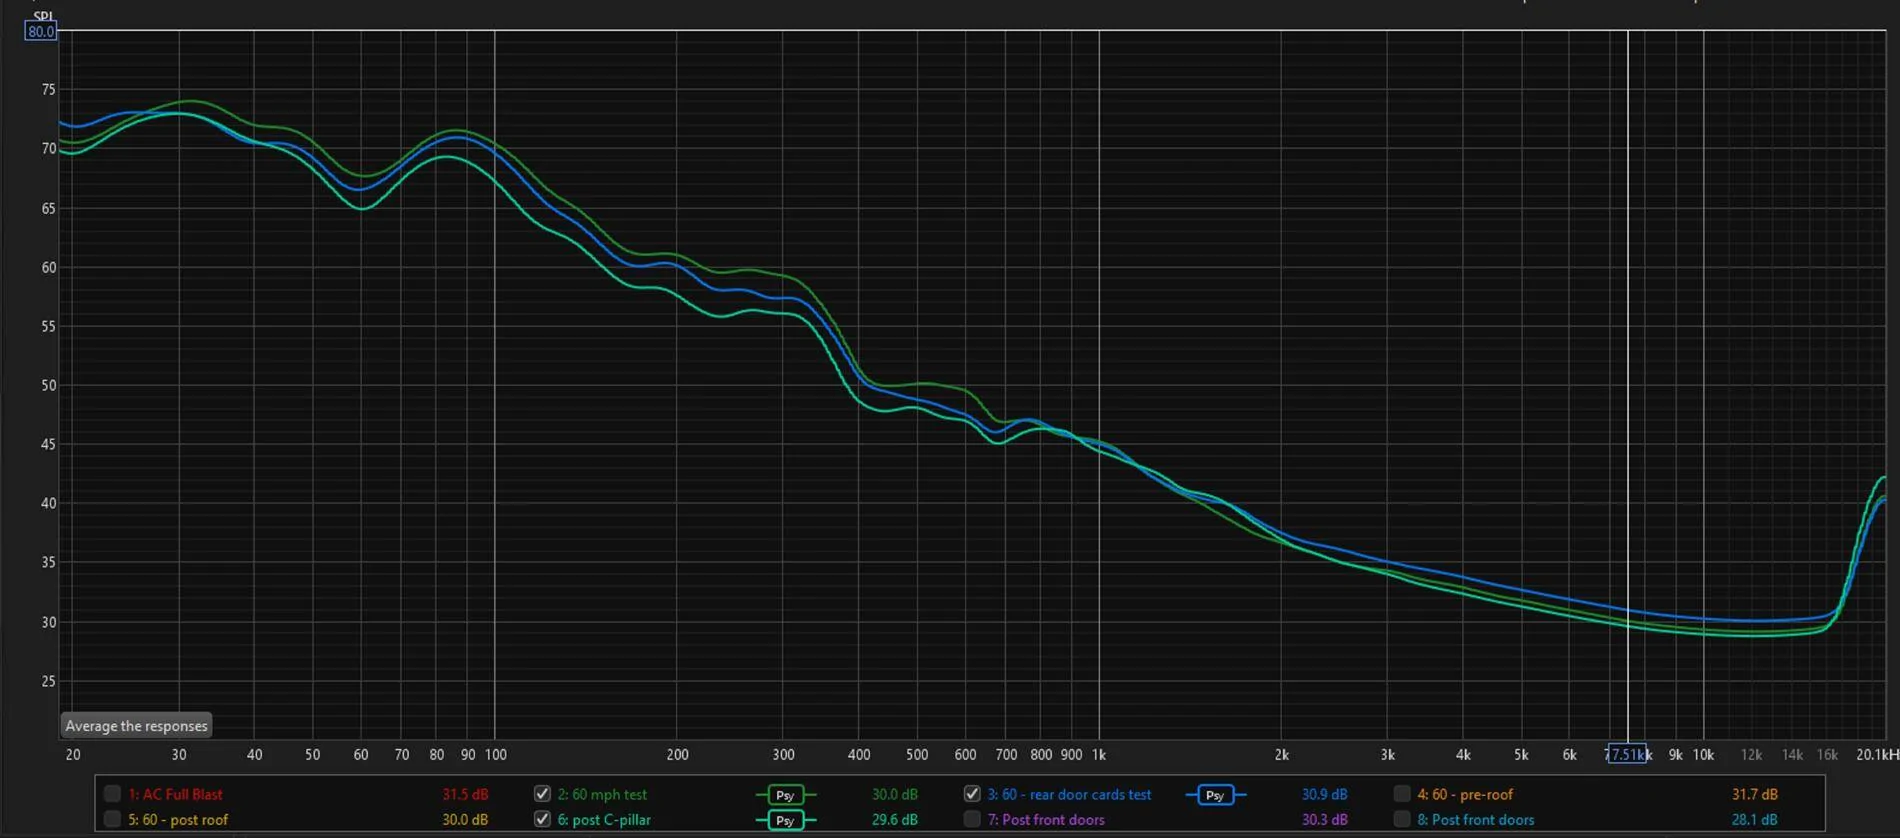The image size is (1900, 838).
Task: Click the 10k frequency axis label
Action: coord(1703,755)
